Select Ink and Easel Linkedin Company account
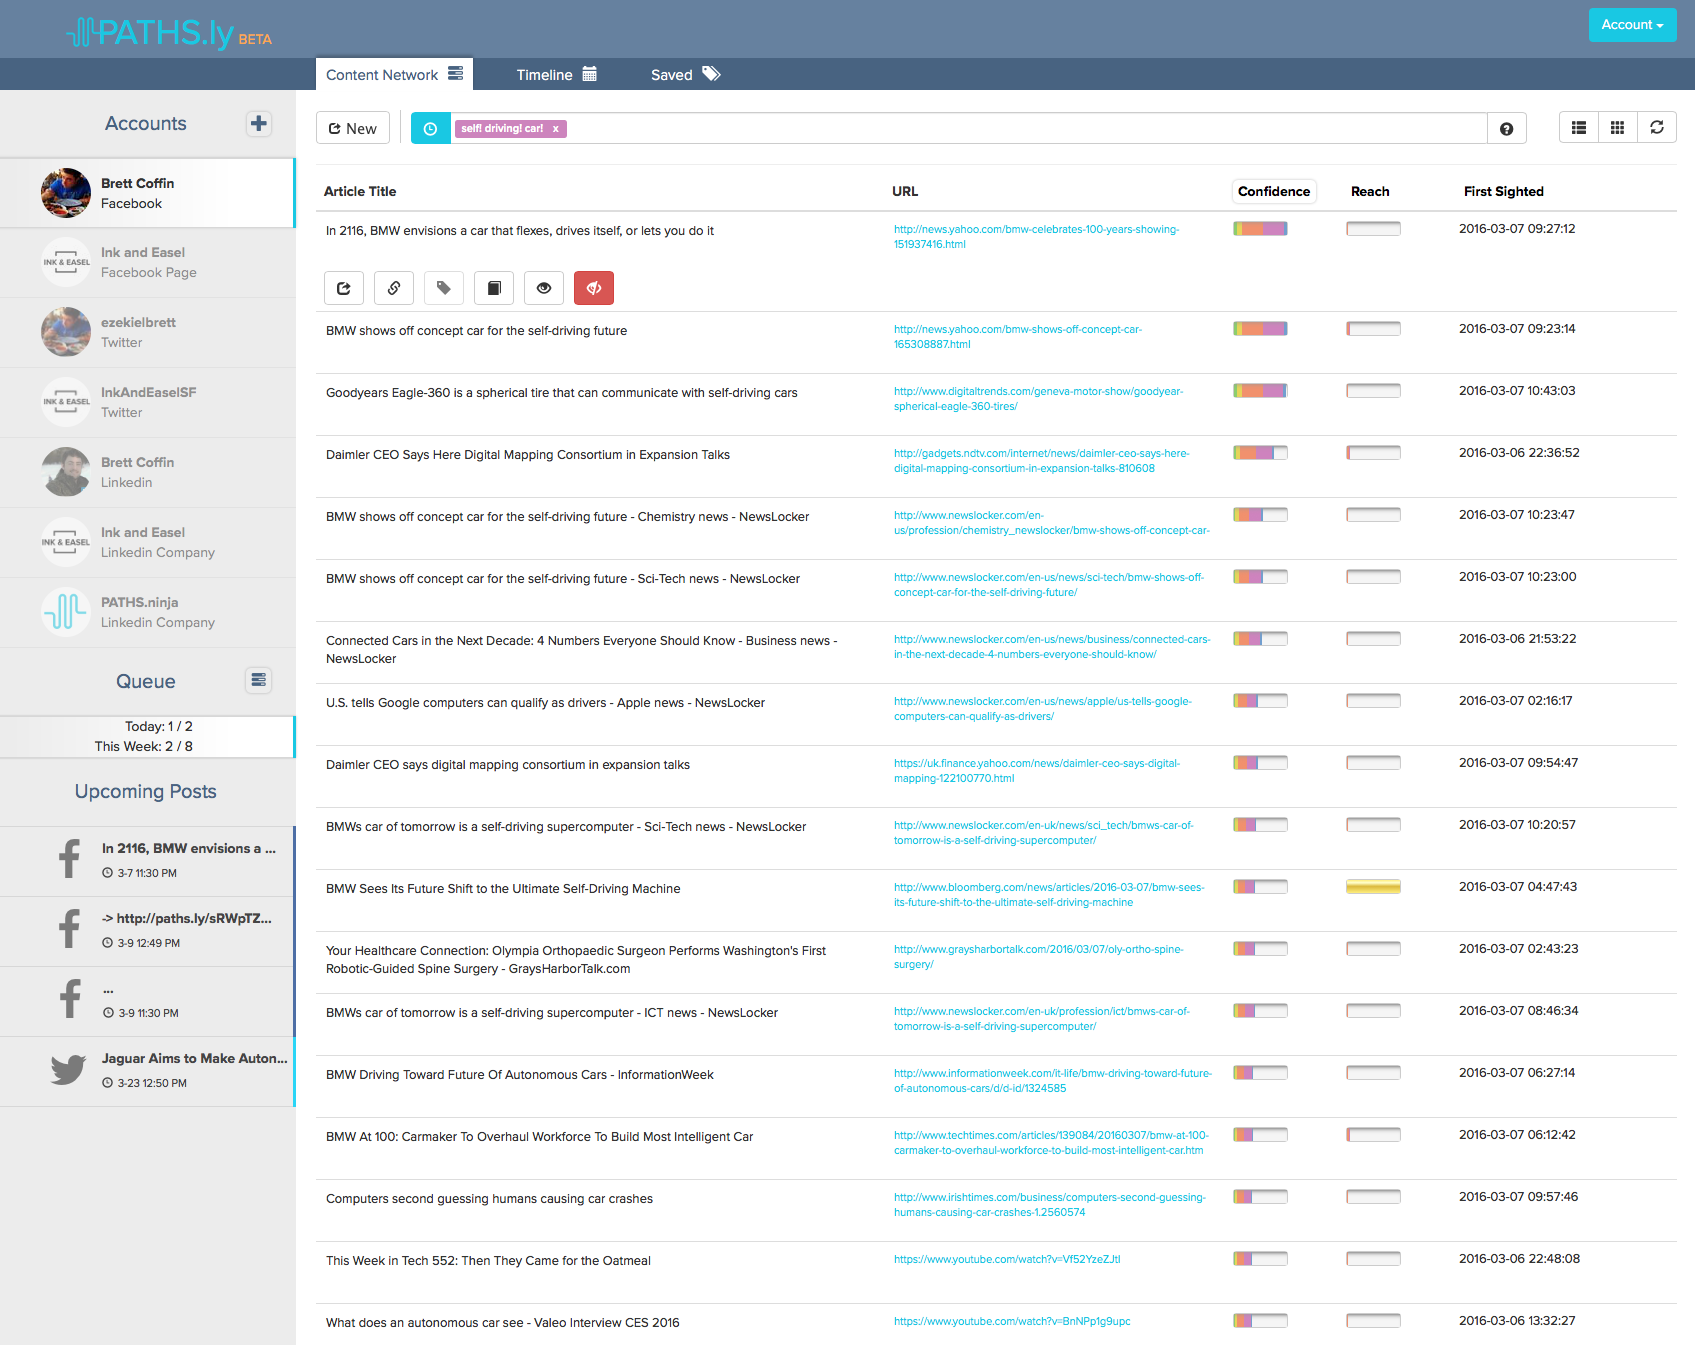Viewport: 1695px width, 1345px height. point(147,542)
